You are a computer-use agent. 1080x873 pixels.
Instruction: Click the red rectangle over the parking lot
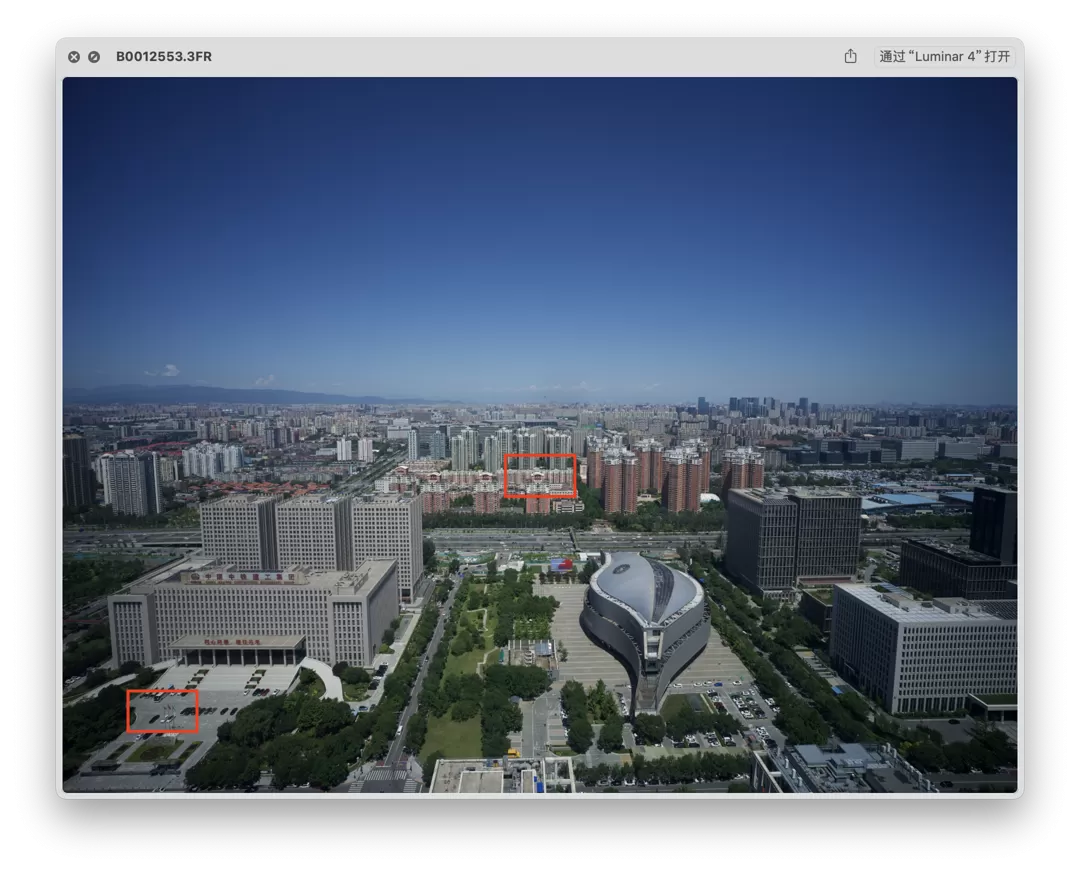click(162, 711)
